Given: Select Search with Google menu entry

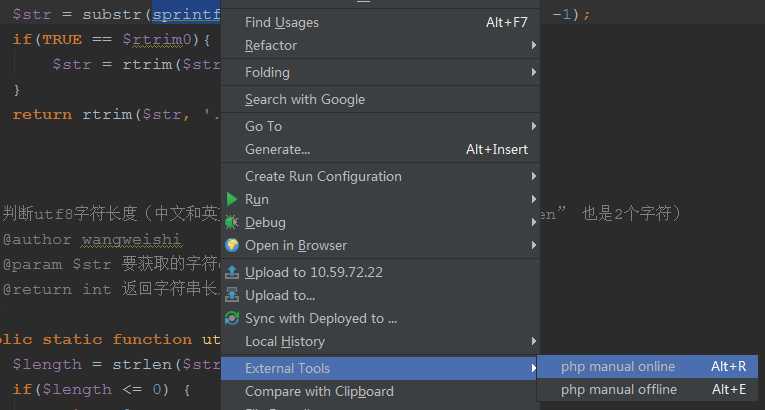Looking at the screenshot, I should coord(305,99).
